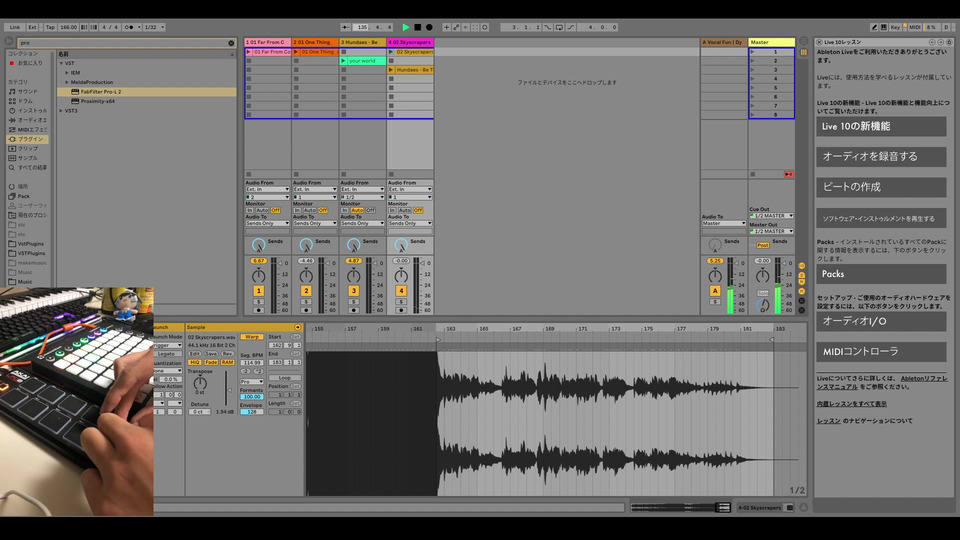Viewport: 960px width, 540px height.
Task: Click the 'Live 10の新機能' lesson button
Action: [881, 126]
